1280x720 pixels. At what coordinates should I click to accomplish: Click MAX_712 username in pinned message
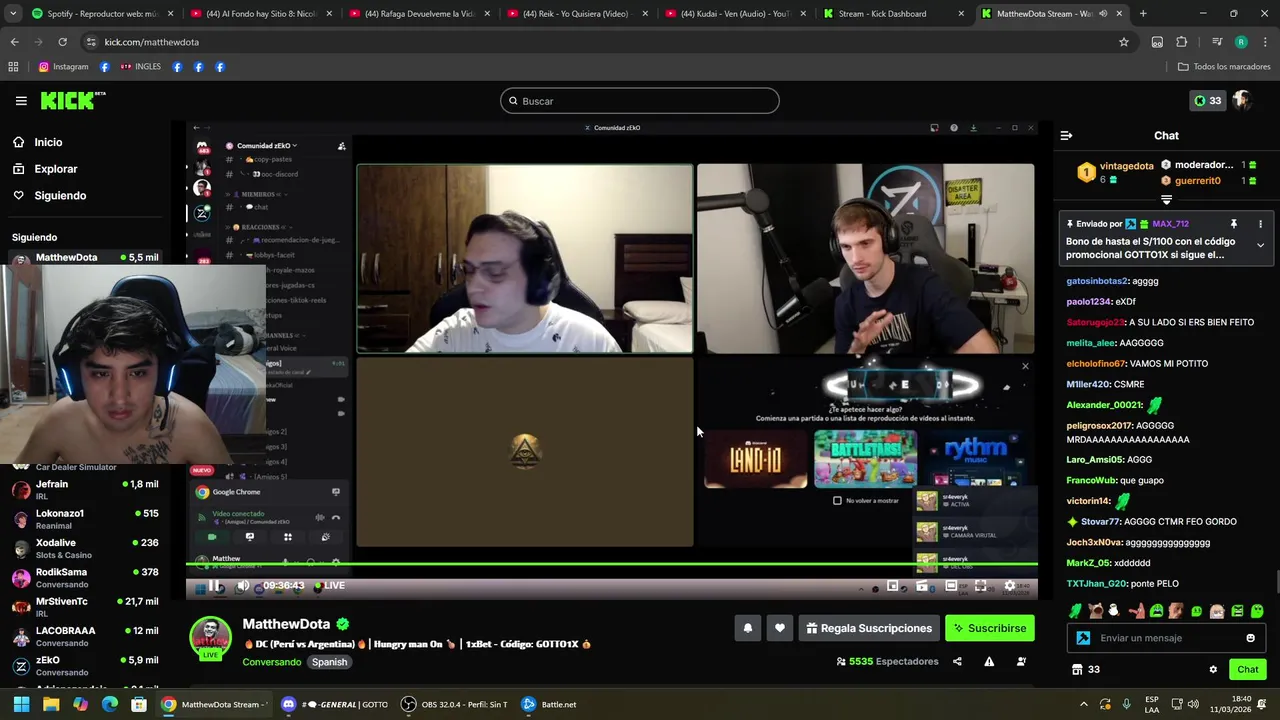[1170, 224]
